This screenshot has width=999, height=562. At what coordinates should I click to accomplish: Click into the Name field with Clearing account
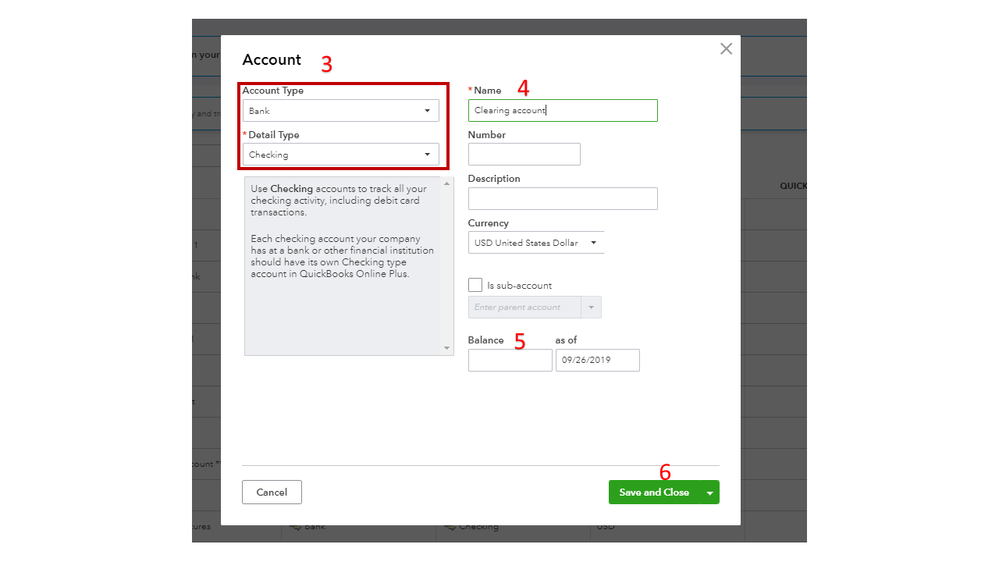pyautogui.click(x=563, y=110)
